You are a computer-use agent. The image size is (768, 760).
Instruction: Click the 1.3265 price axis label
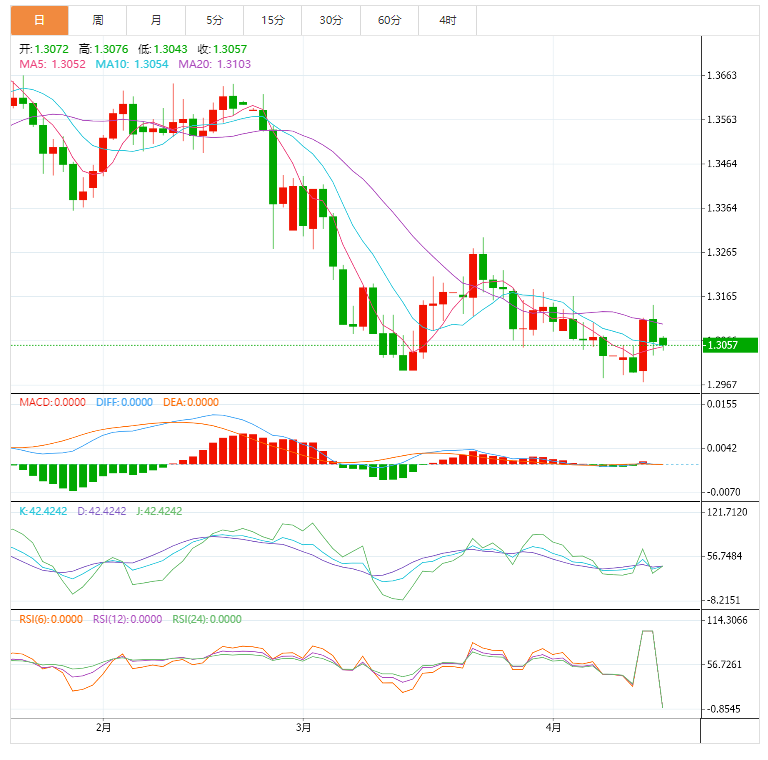pos(721,252)
